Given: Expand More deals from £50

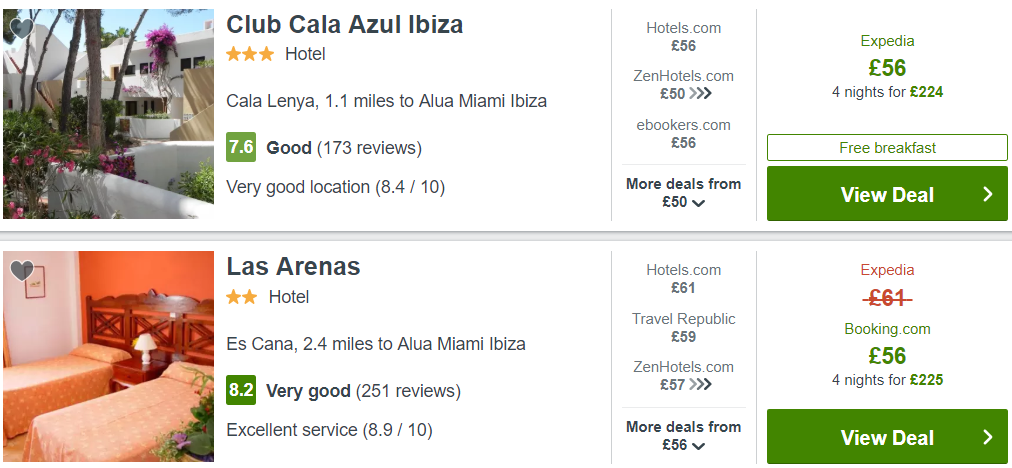Looking at the screenshot, I should [683, 193].
